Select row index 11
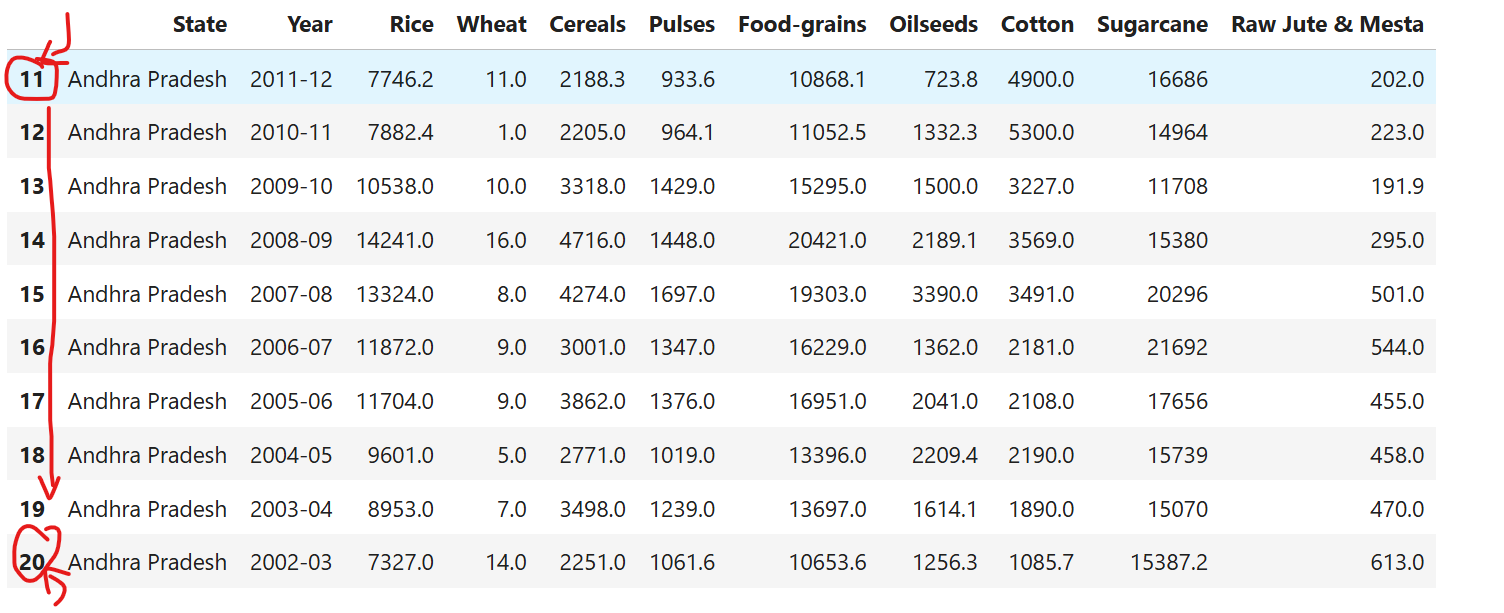The width and height of the screenshot is (1504, 613). (32, 79)
